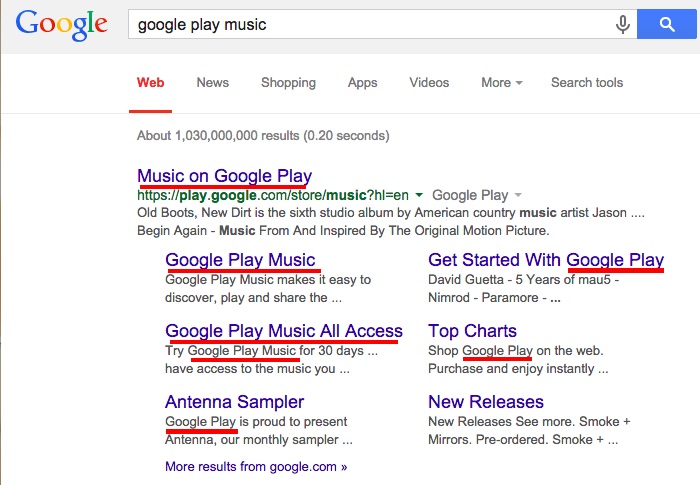700x485 pixels.
Task: Click More results from google.com link
Action: [x=256, y=467]
